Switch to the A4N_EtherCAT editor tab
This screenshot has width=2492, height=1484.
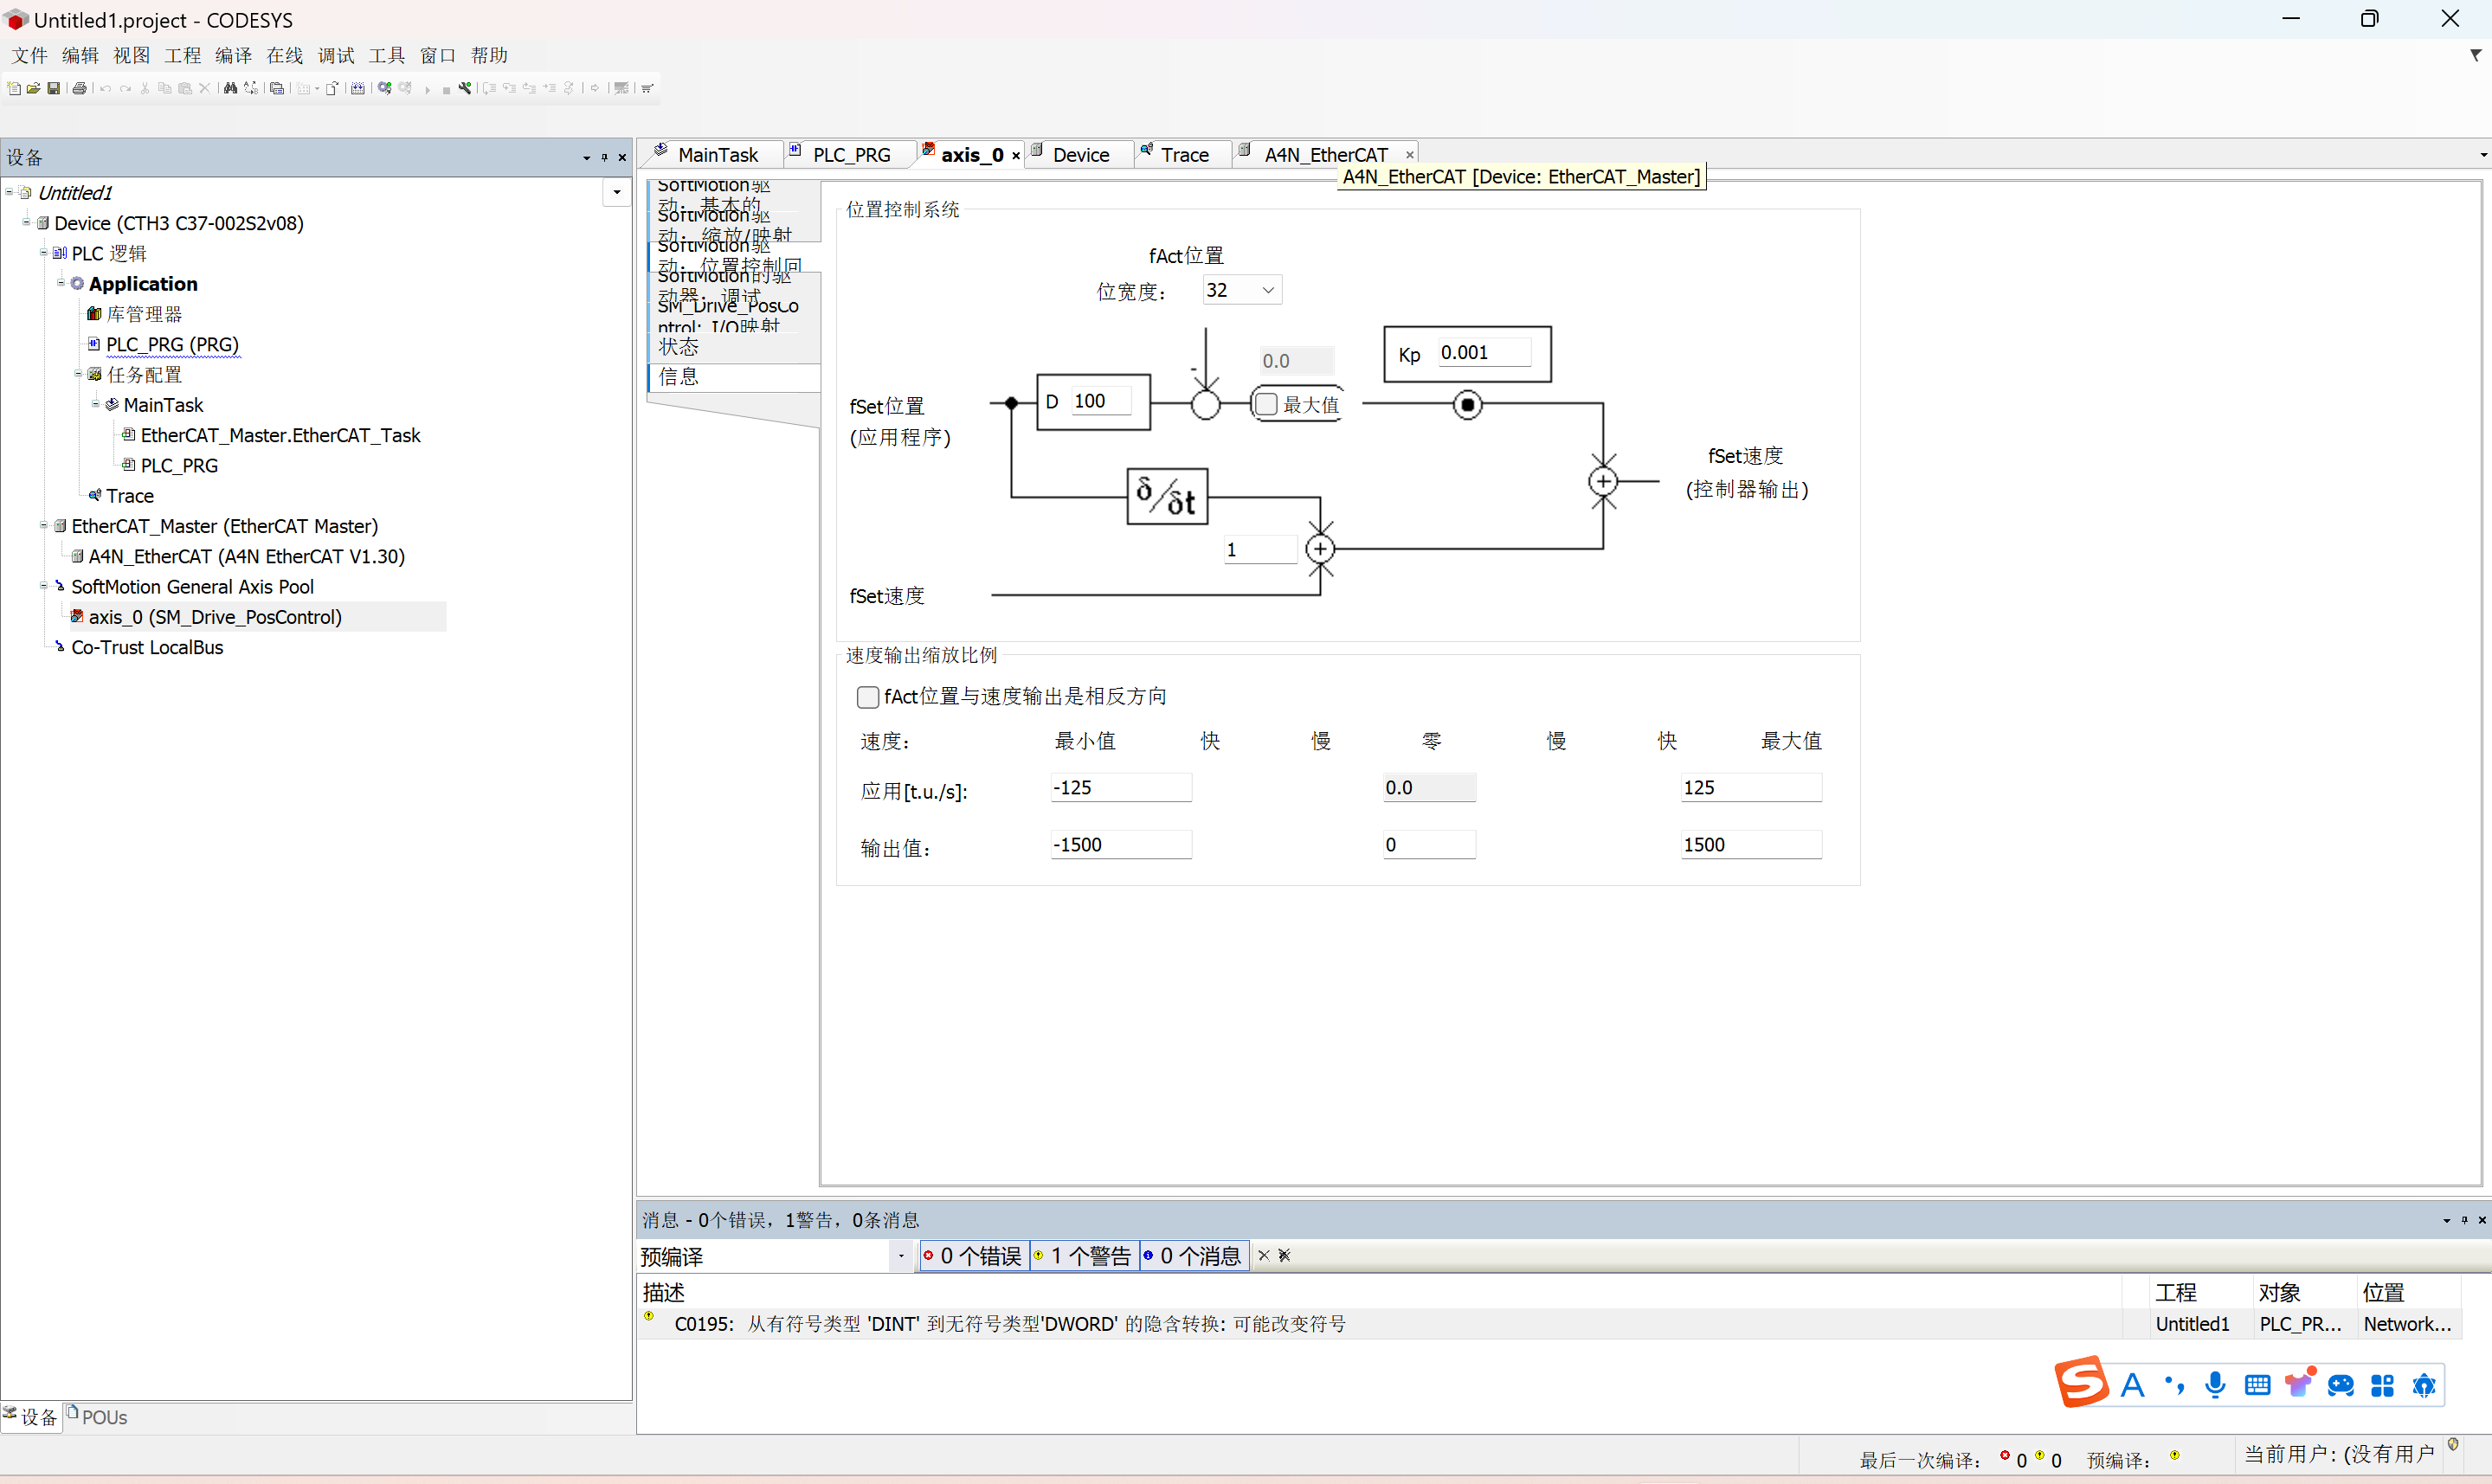point(1325,154)
